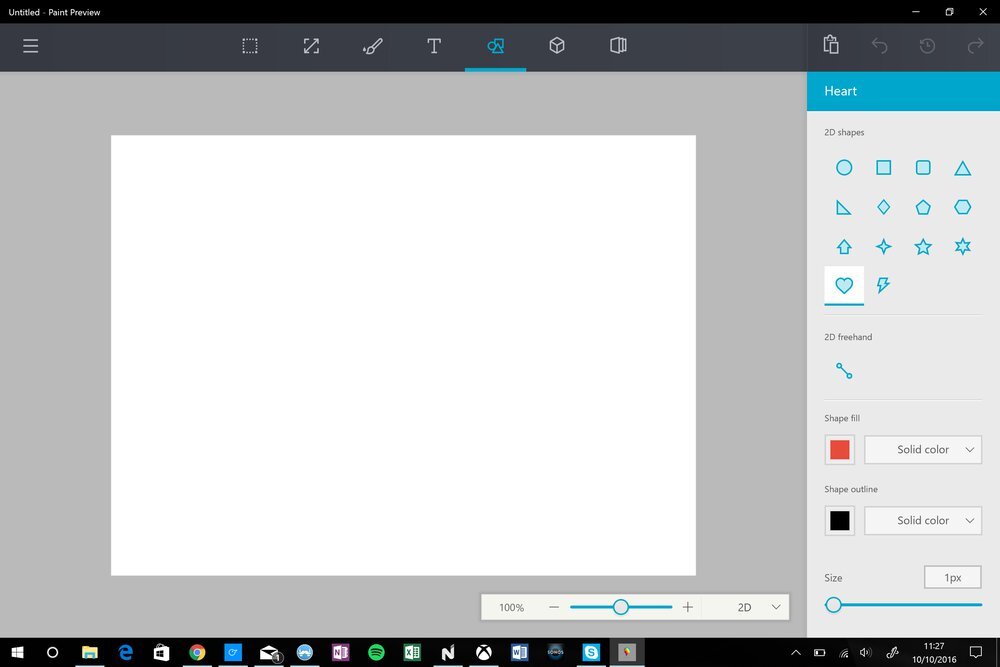Pick the lightning bolt shape
The height and width of the screenshot is (667, 1000).
pyautogui.click(x=883, y=285)
